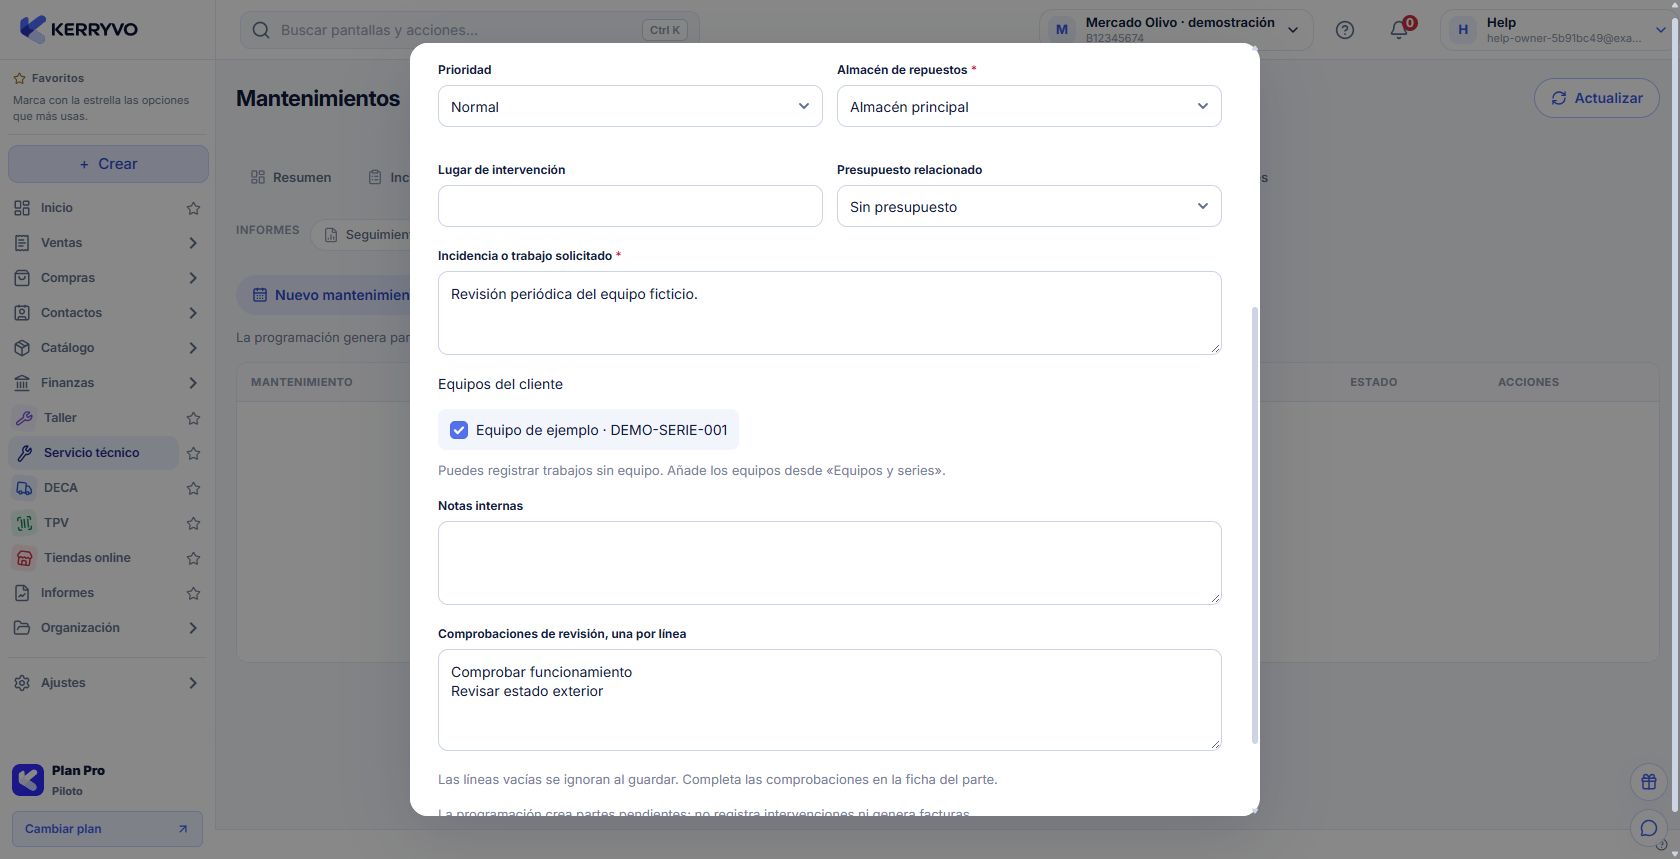Open Tiendas online in sidebar
Image resolution: width=1680 pixels, height=859 pixels.
[x=94, y=558]
